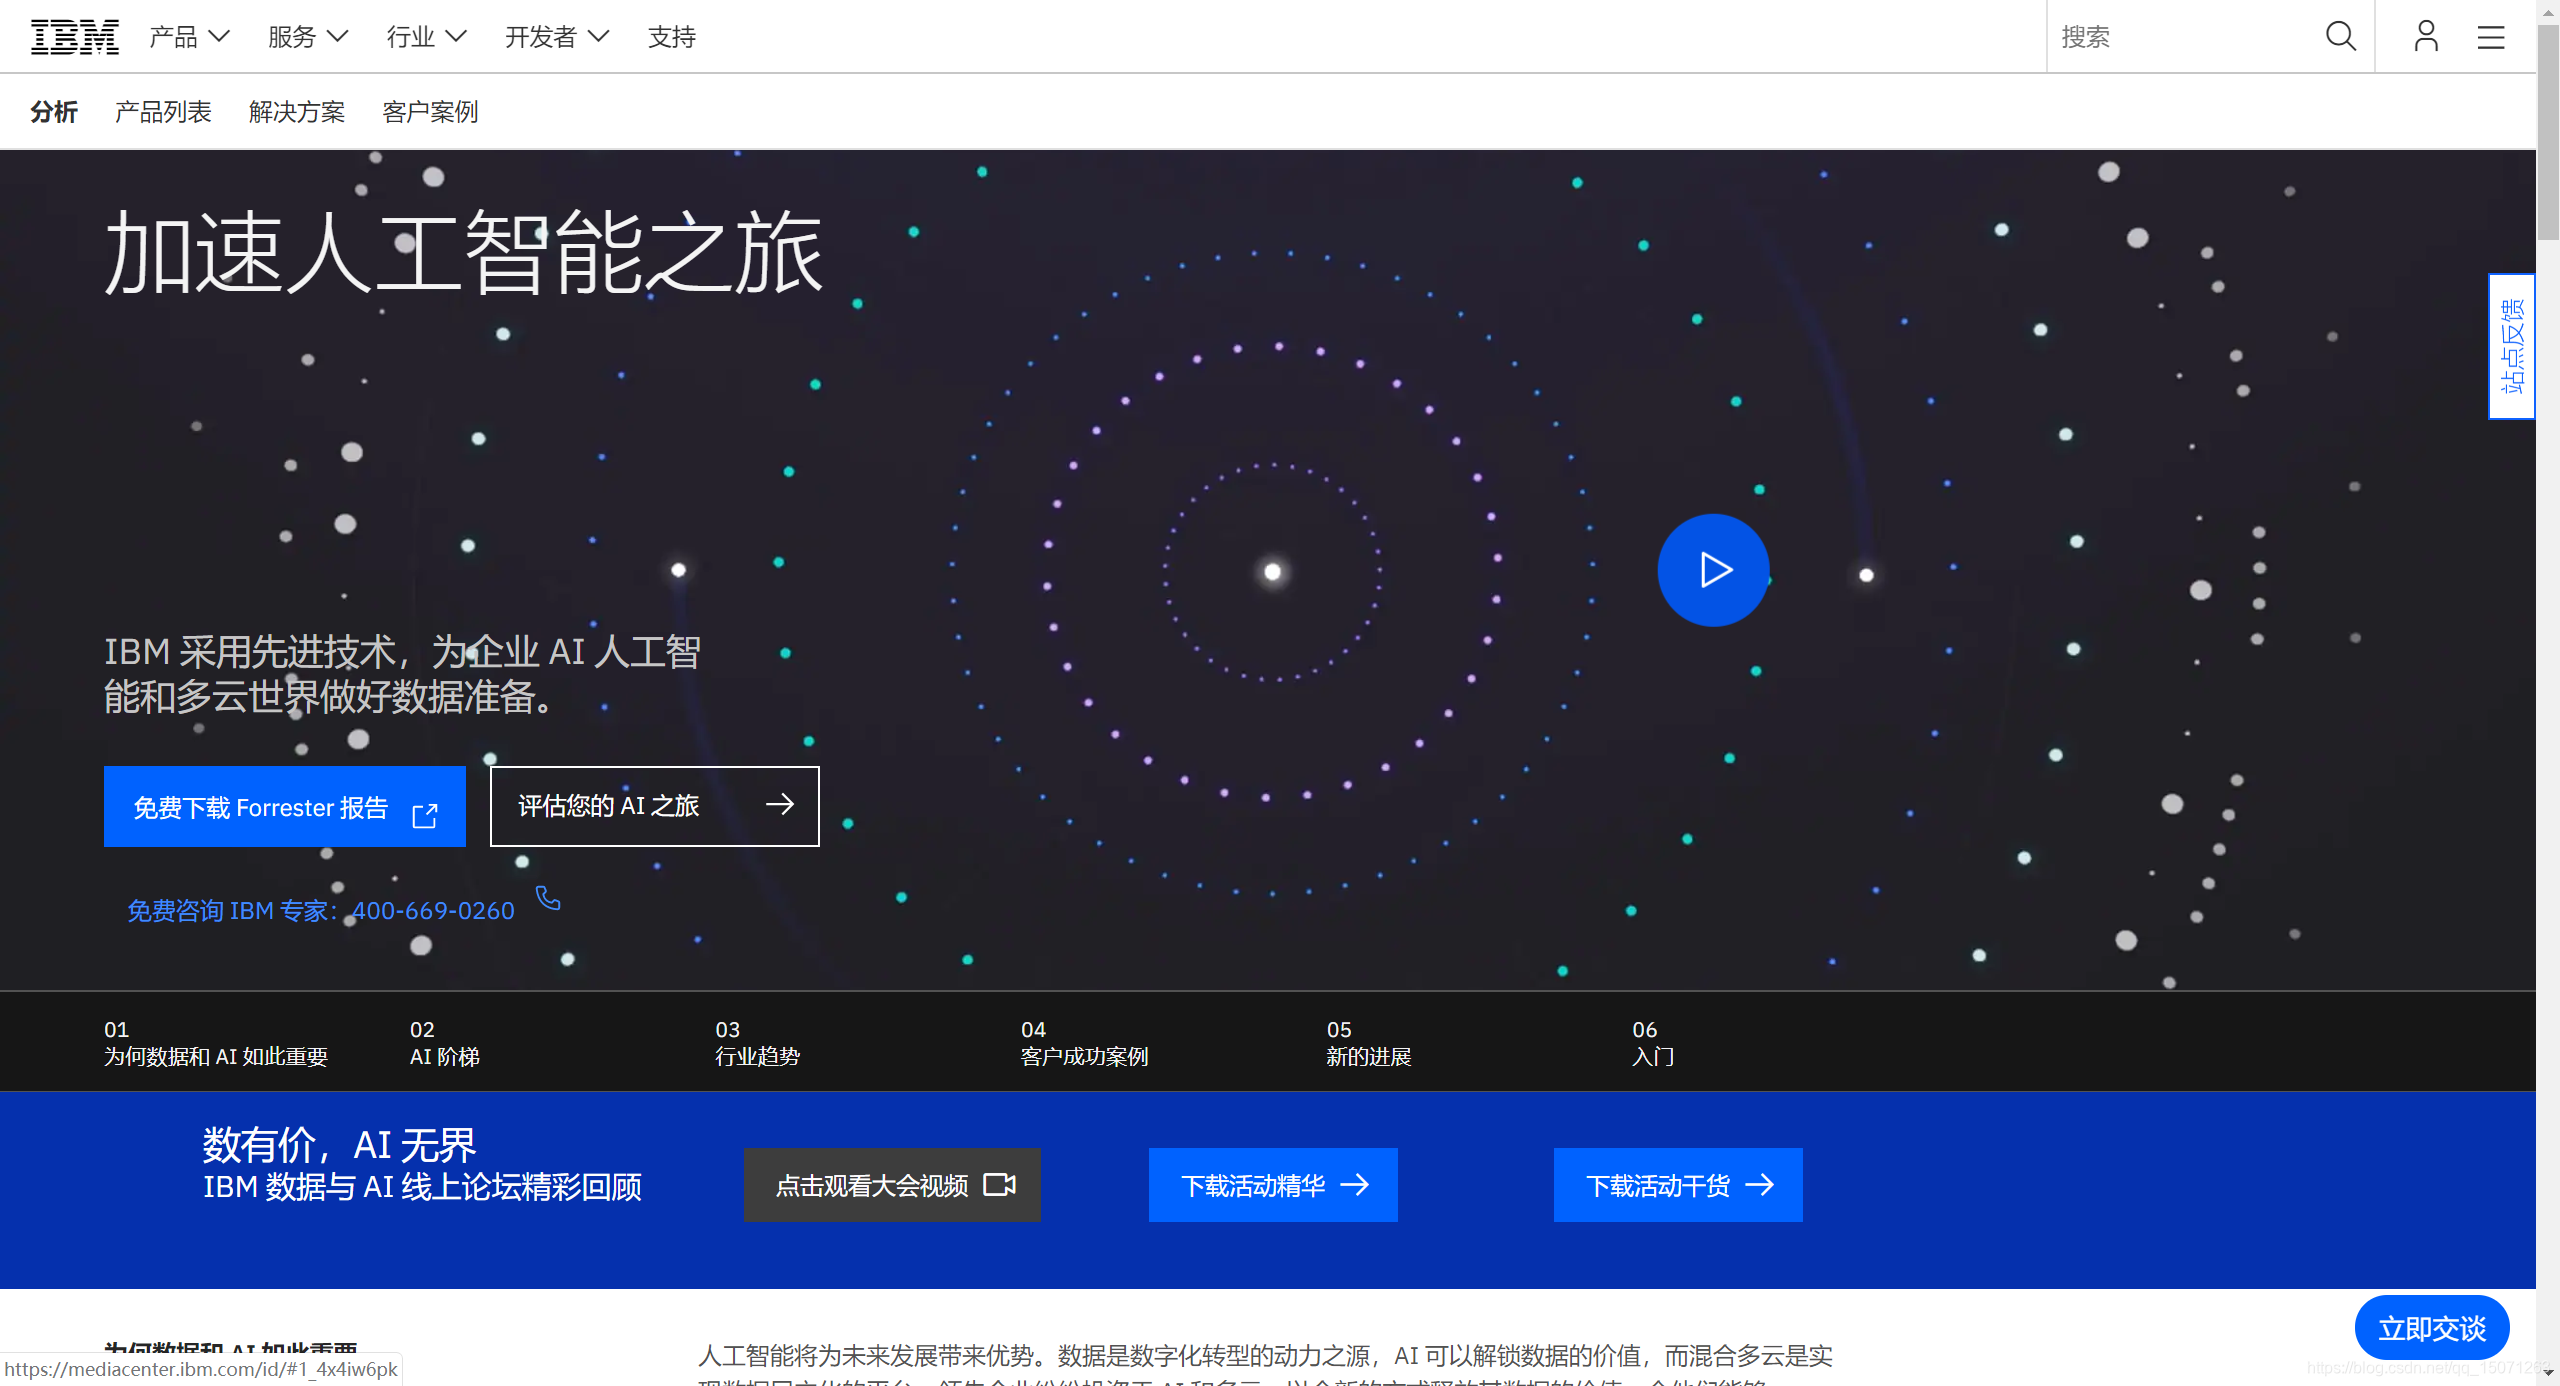Click 评估您的 AI 之旅 button
The width and height of the screenshot is (2560, 1386).
[655, 806]
